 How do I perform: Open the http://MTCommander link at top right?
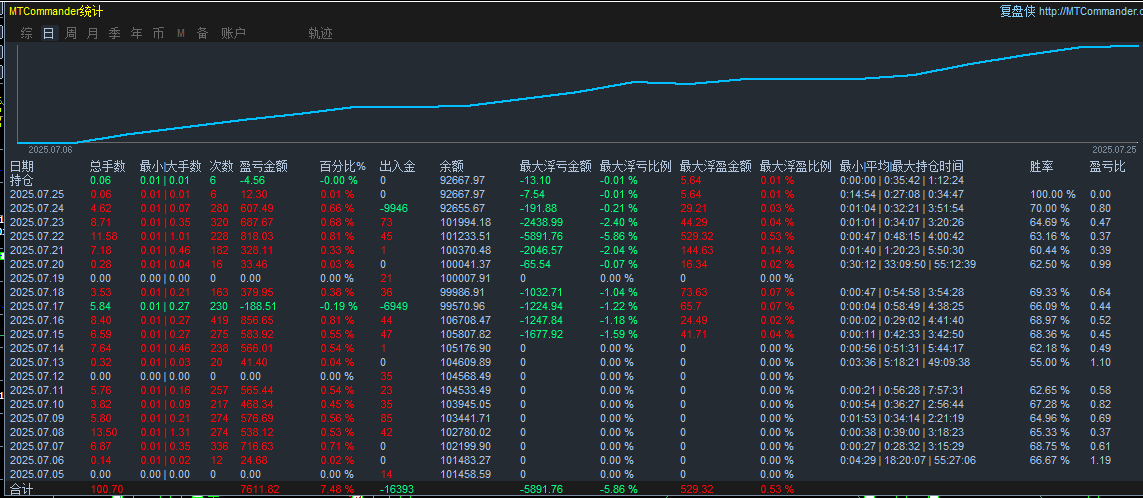tap(1091, 12)
